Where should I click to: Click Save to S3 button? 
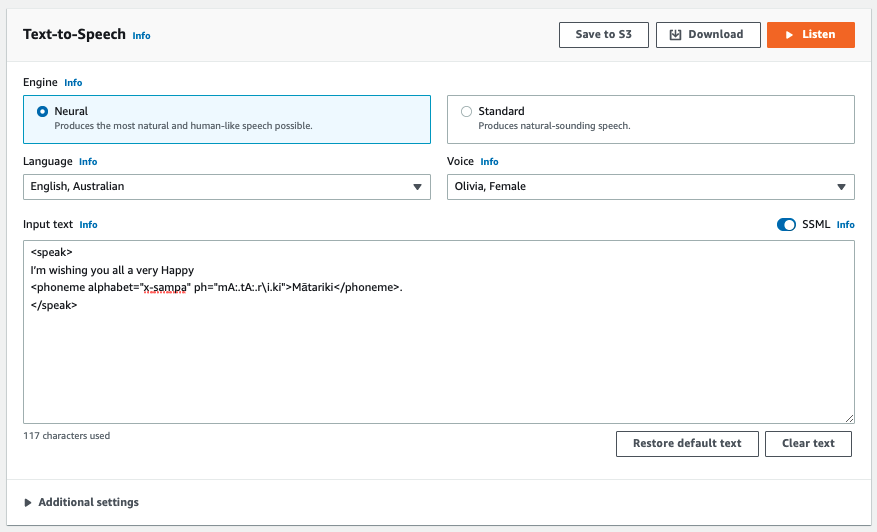pos(603,34)
